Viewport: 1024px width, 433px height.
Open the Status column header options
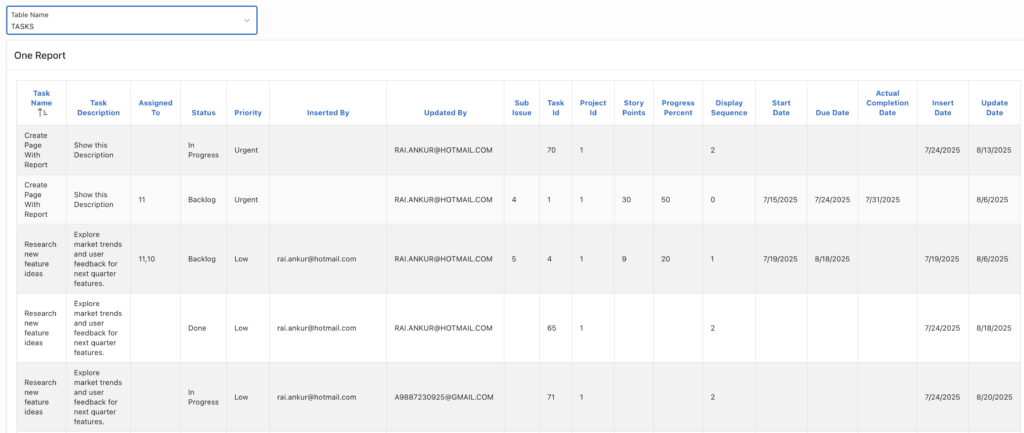203,113
